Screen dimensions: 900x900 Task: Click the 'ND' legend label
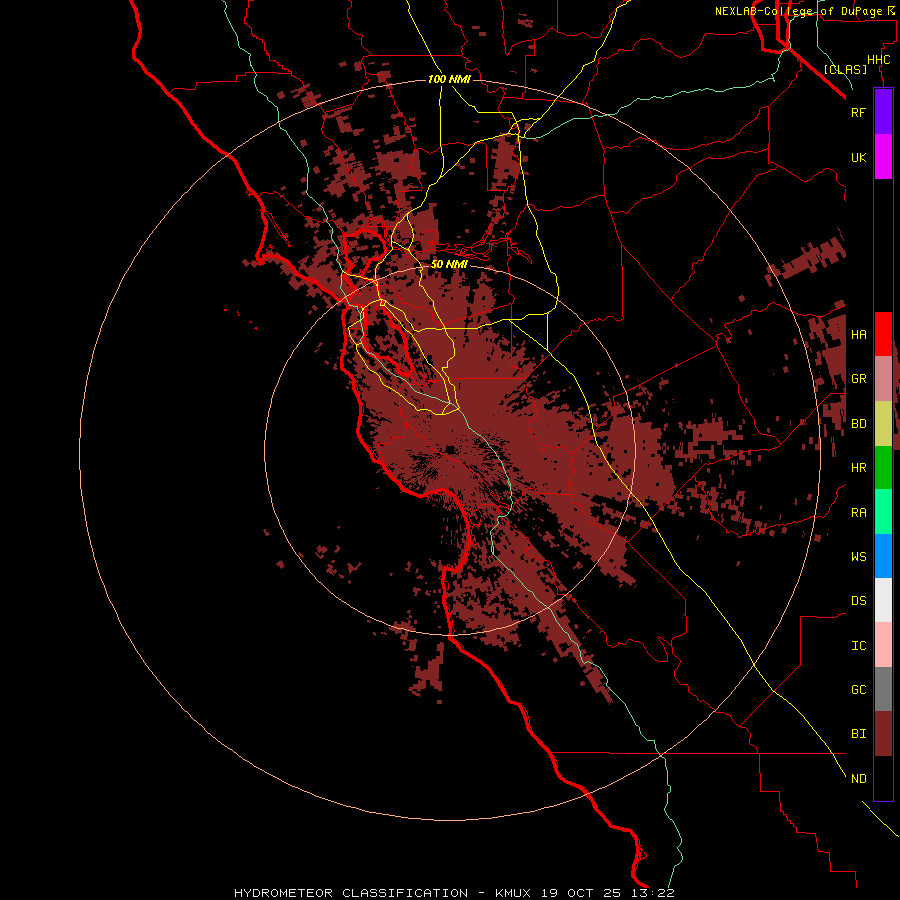(x=858, y=779)
